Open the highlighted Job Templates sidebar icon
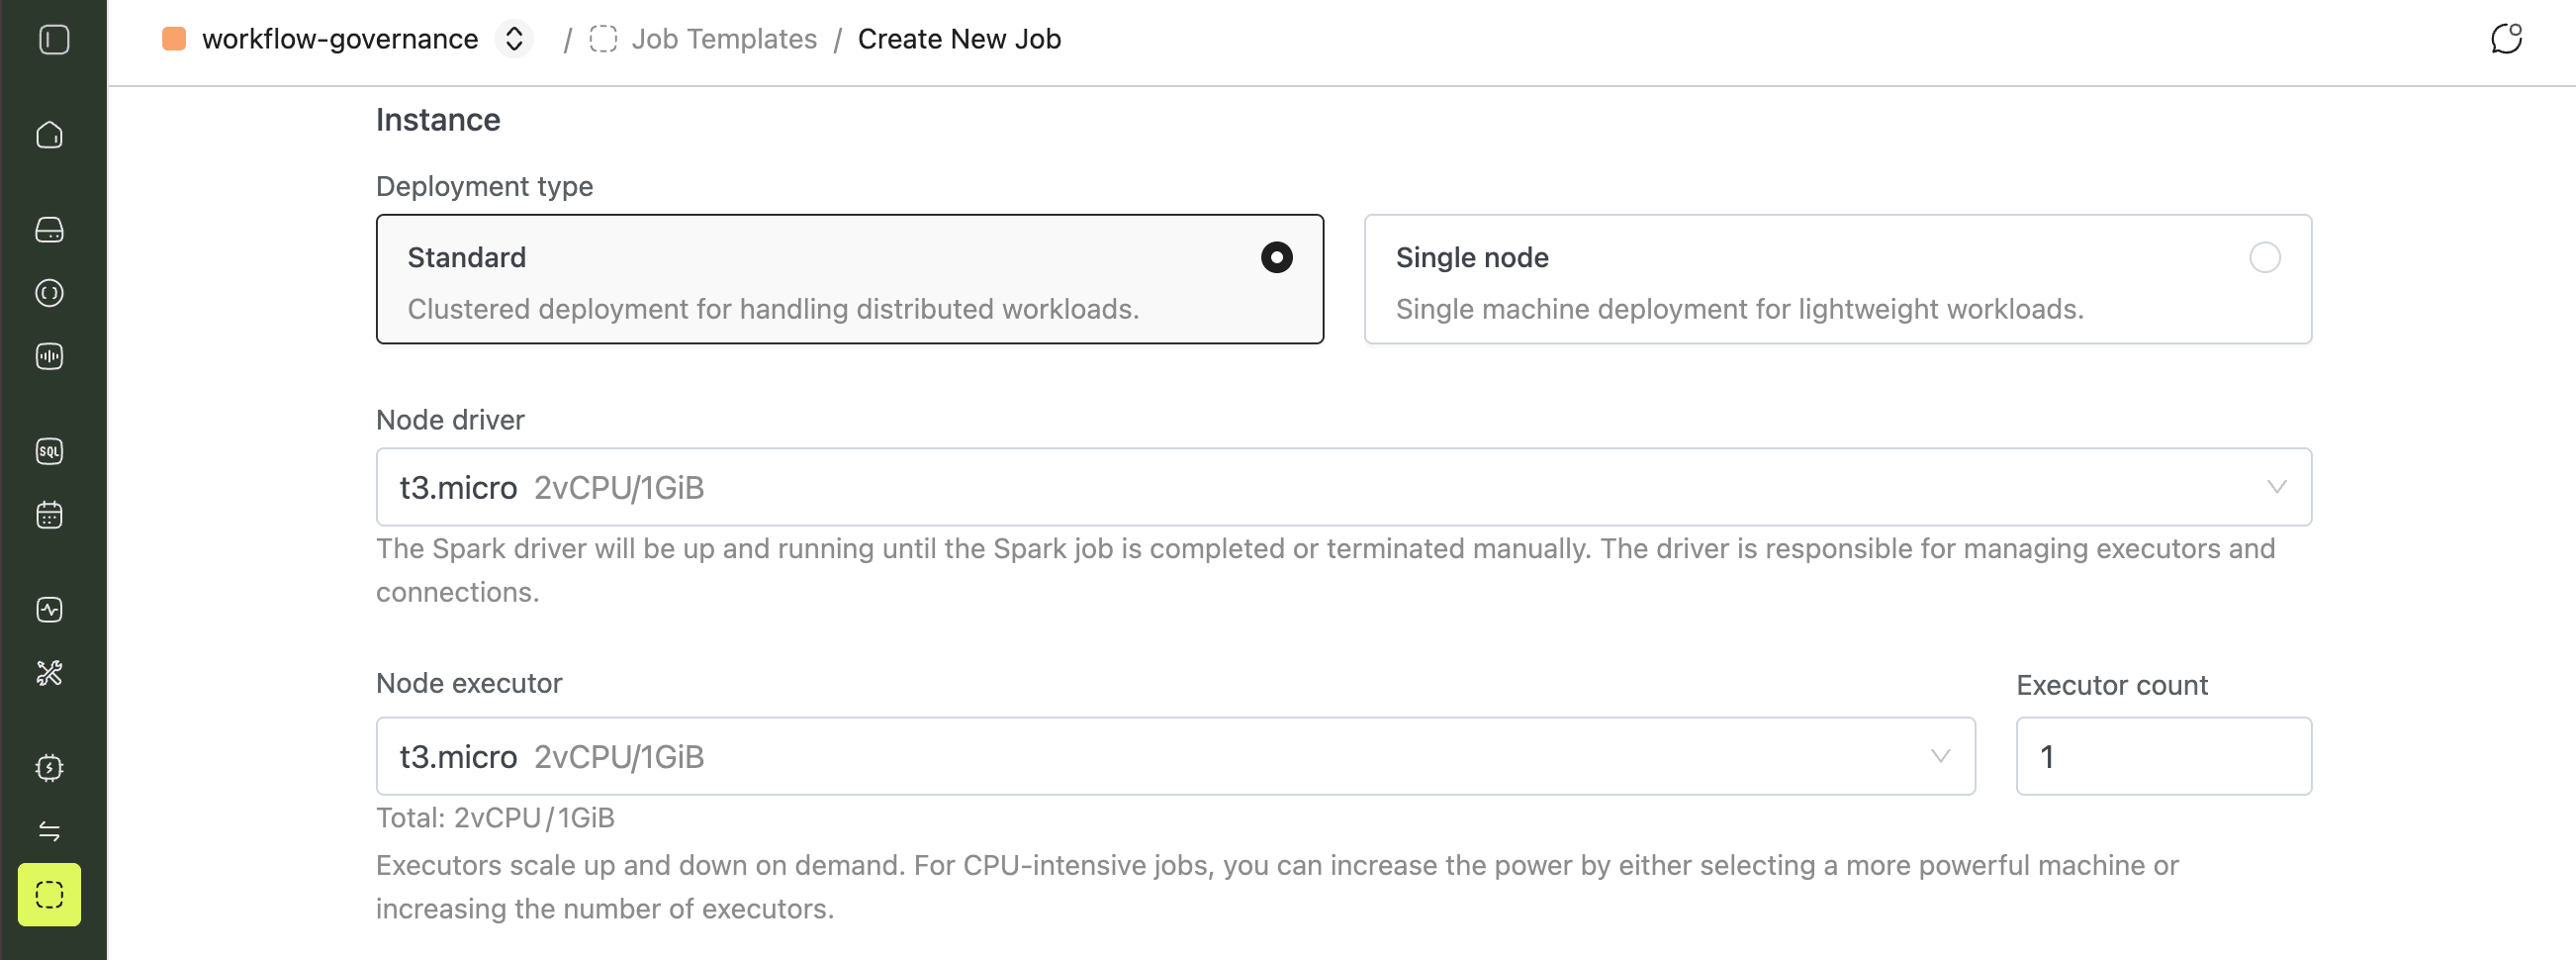This screenshot has height=960, width=2576. pos(49,894)
